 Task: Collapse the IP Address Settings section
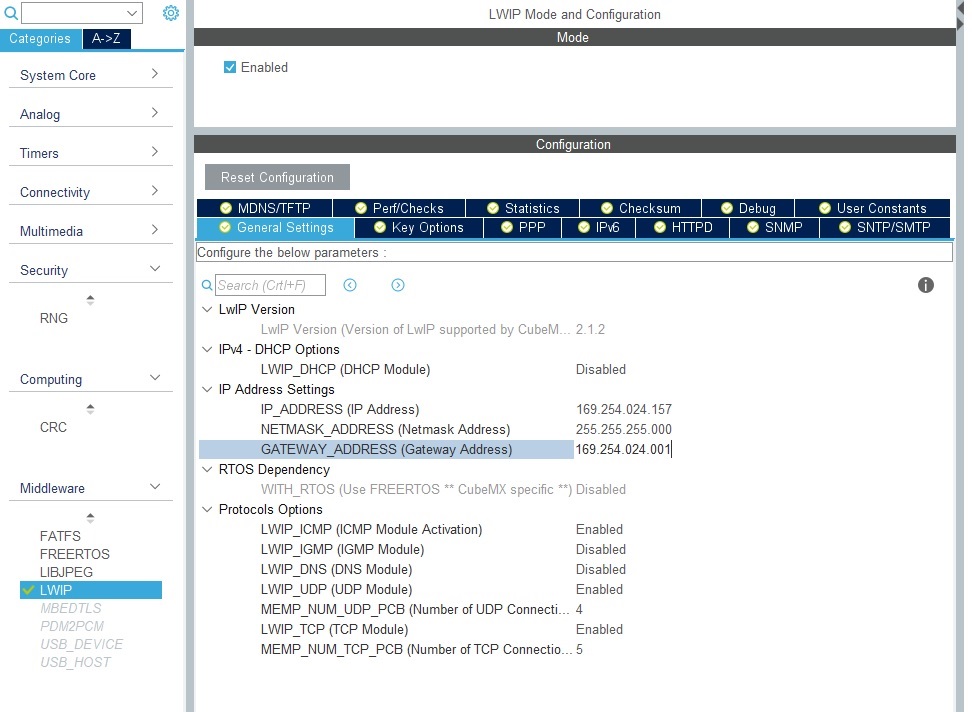point(207,389)
